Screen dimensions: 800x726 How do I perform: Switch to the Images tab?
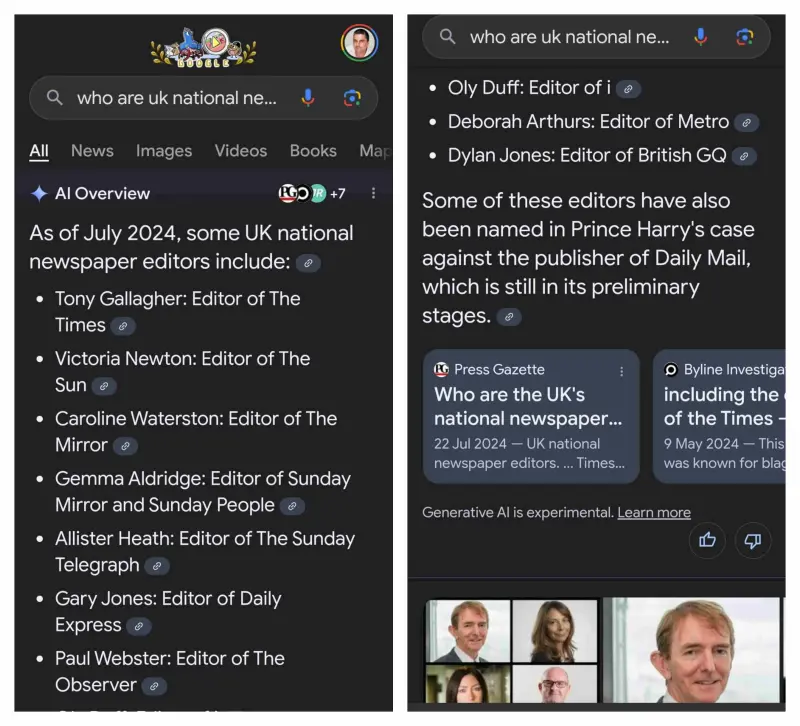164,151
